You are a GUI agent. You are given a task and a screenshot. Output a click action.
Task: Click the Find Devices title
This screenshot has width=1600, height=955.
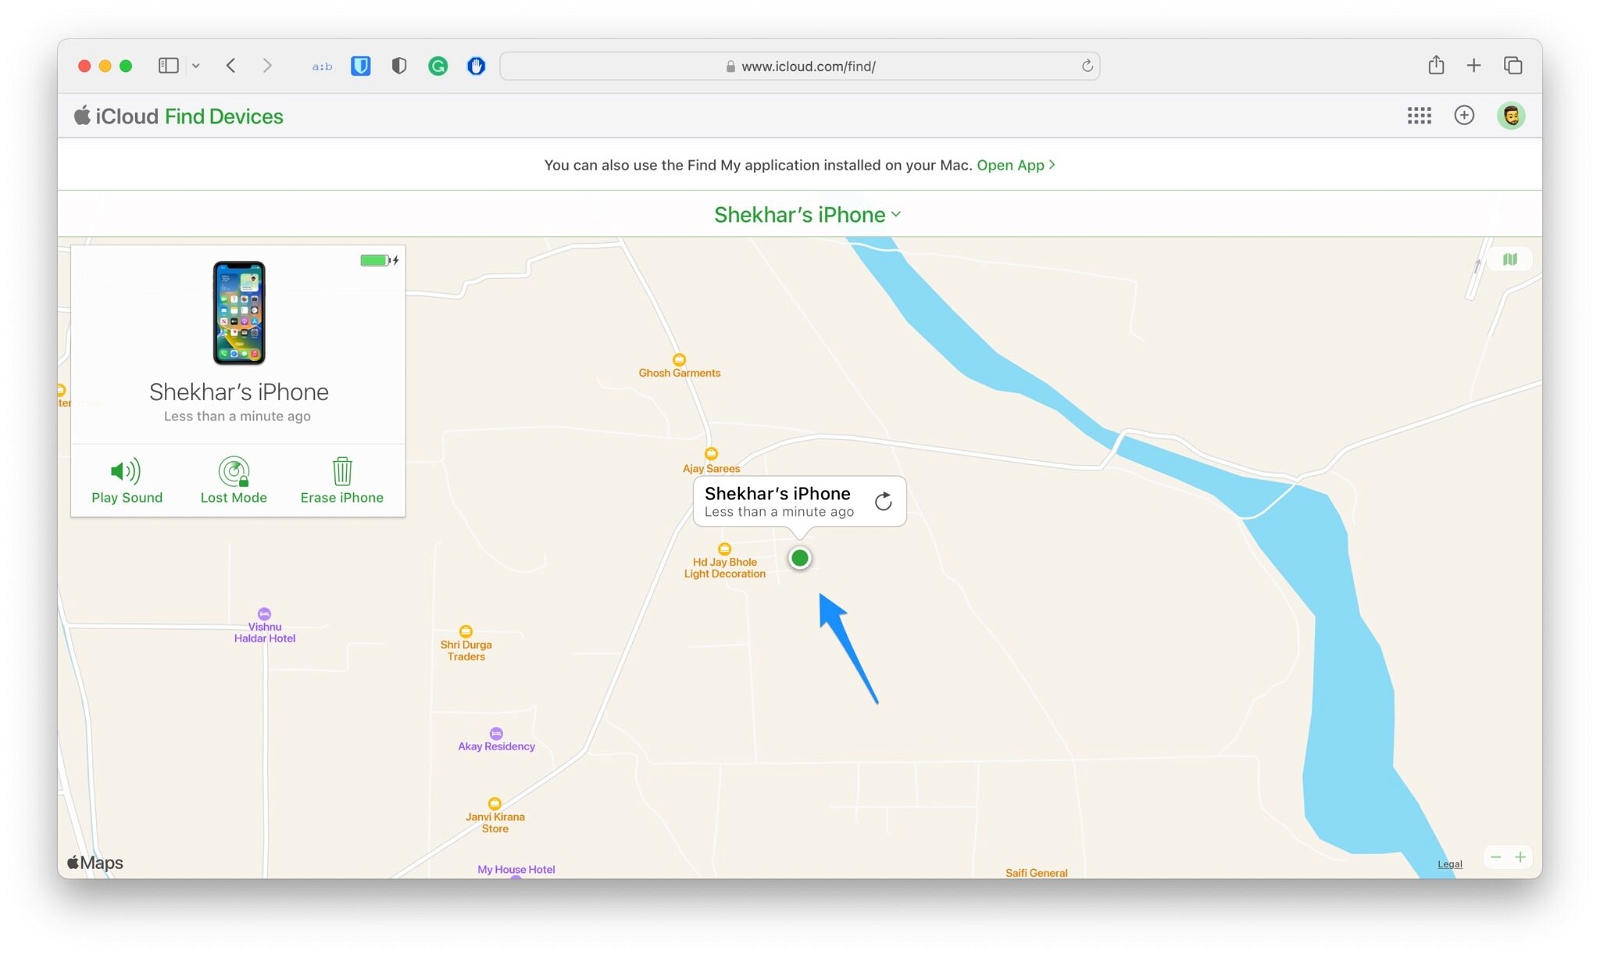coord(224,116)
